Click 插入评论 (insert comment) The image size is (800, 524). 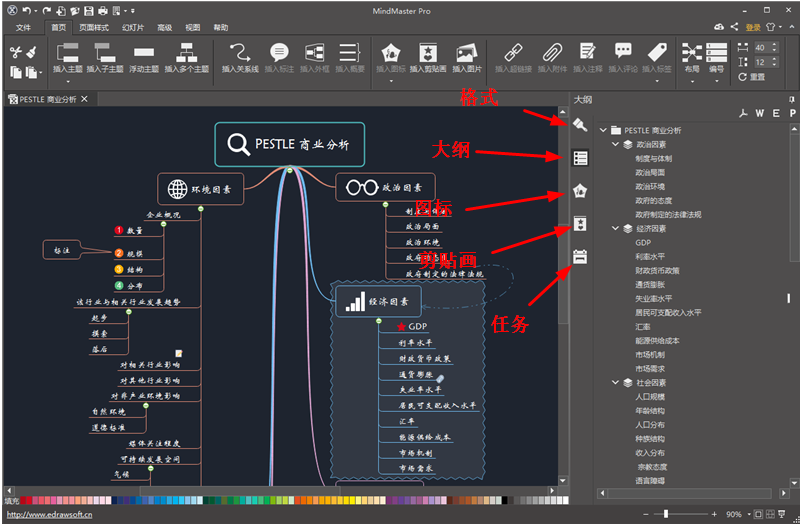pos(623,58)
